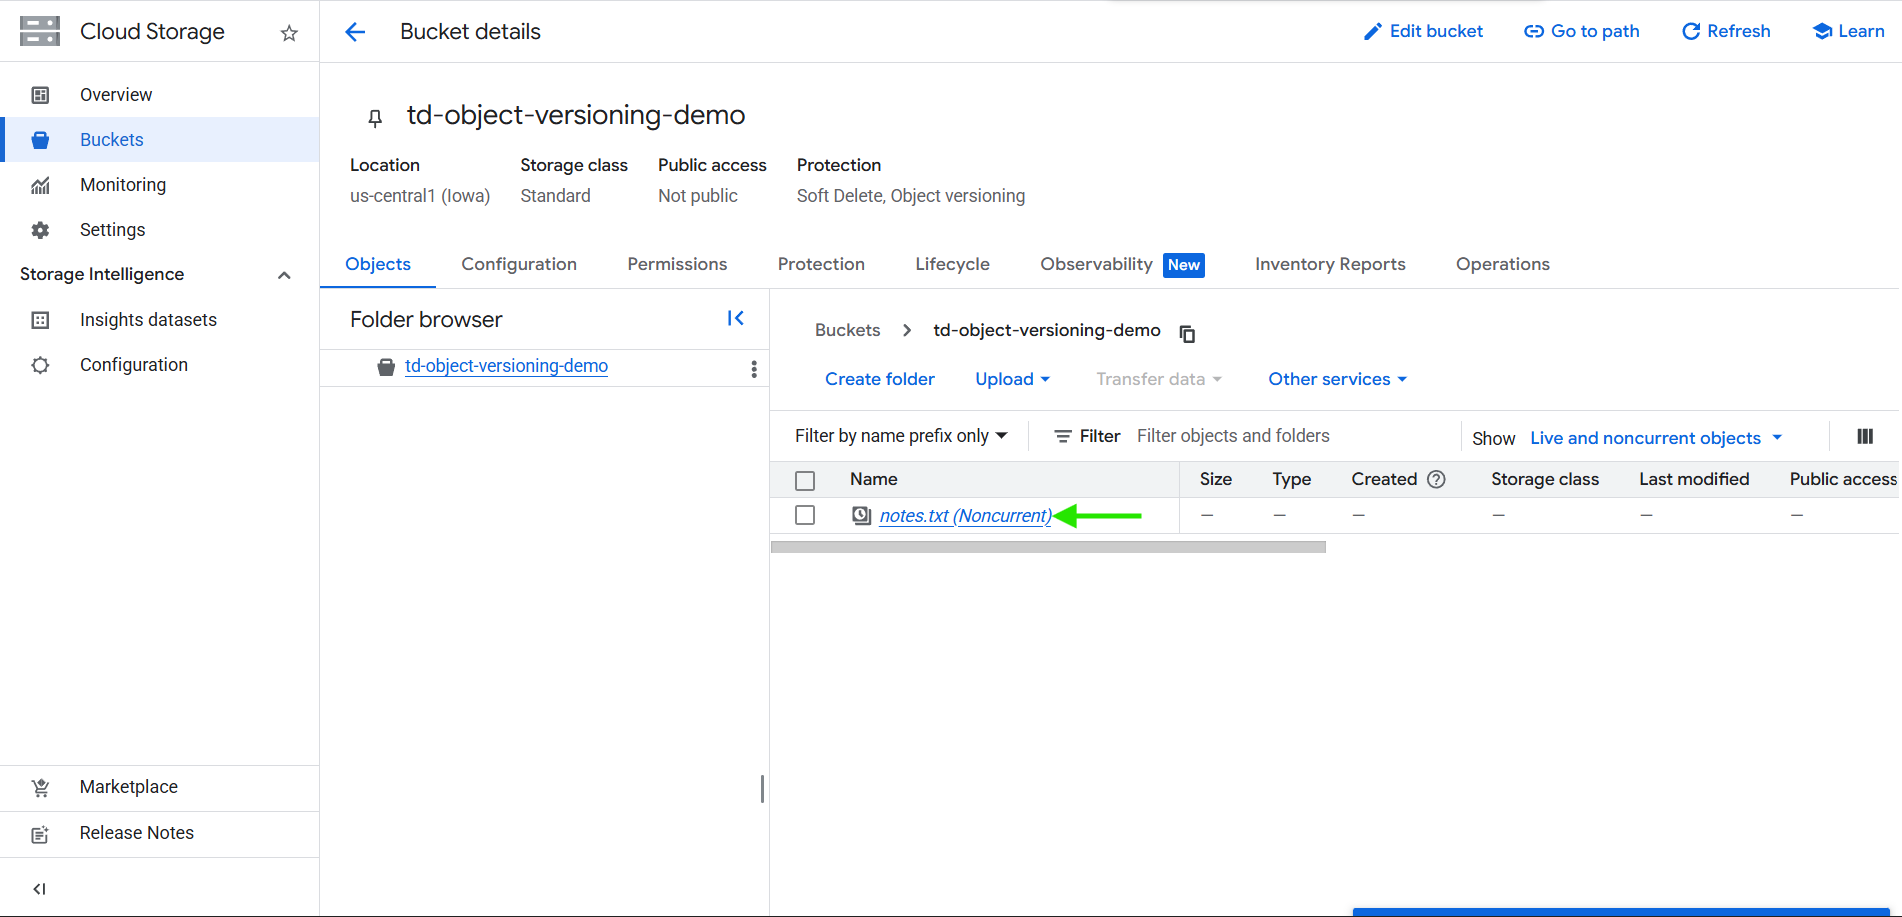The image size is (1902, 917).
Task: Collapse the left navigation sidebar
Action: pyautogui.click(x=40, y=889)
